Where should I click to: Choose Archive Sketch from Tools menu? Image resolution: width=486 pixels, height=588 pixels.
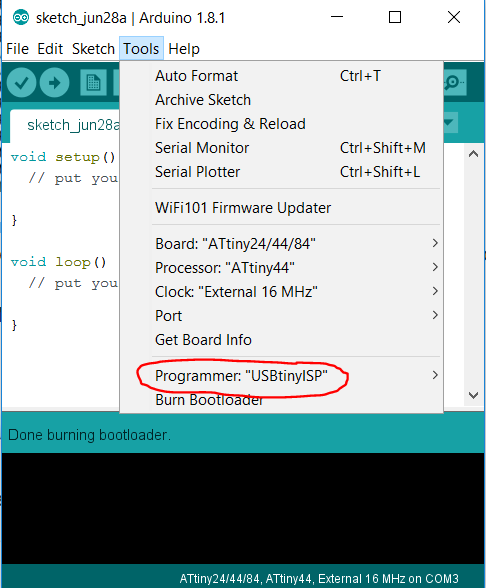coord(281,100)
